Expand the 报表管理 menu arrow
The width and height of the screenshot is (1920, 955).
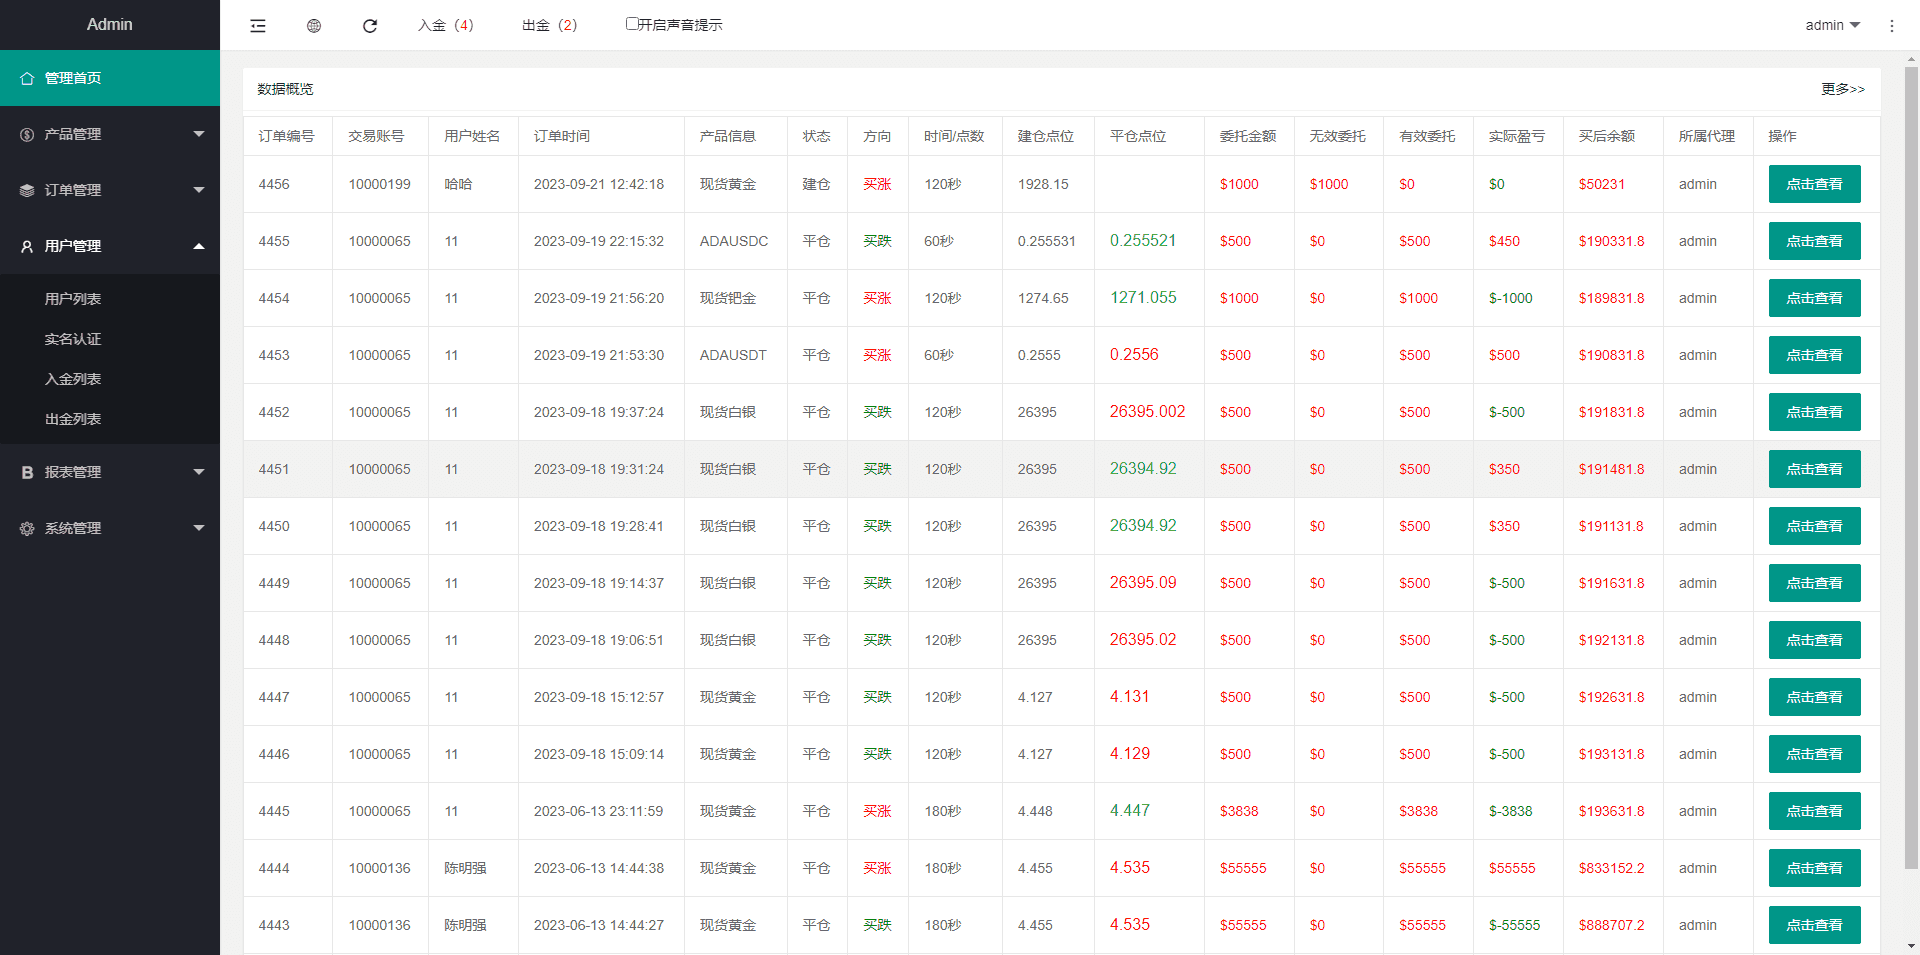pos(199,472)
